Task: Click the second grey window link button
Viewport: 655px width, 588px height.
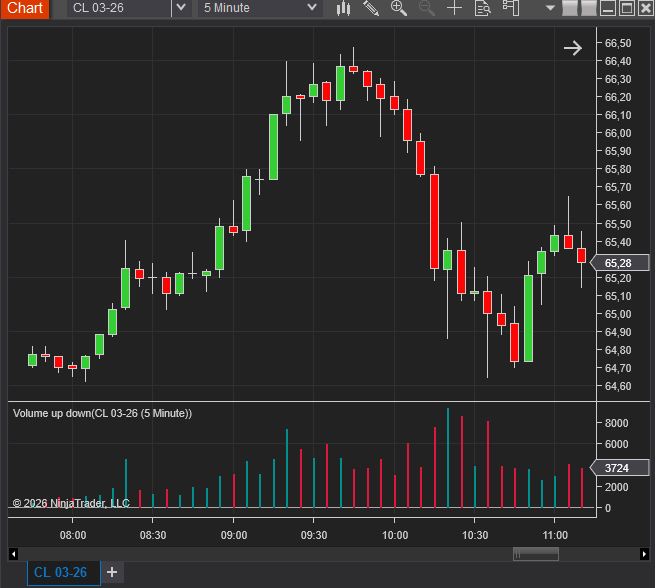Action: pyautogui.click(x=589, y=8)
